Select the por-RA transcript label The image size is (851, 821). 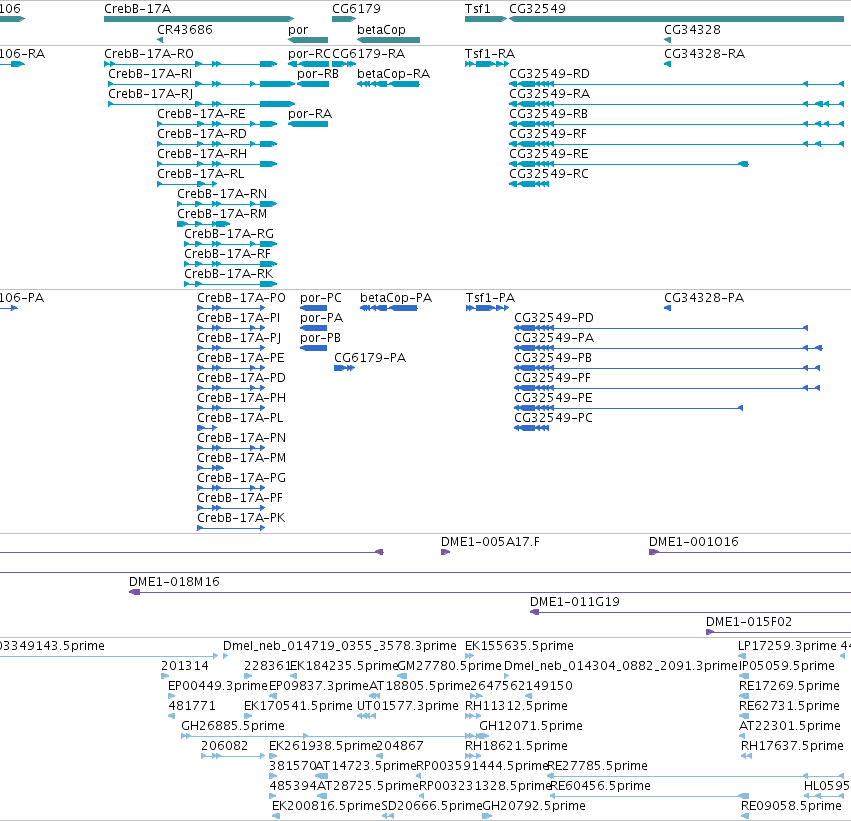tap(310, 114)
